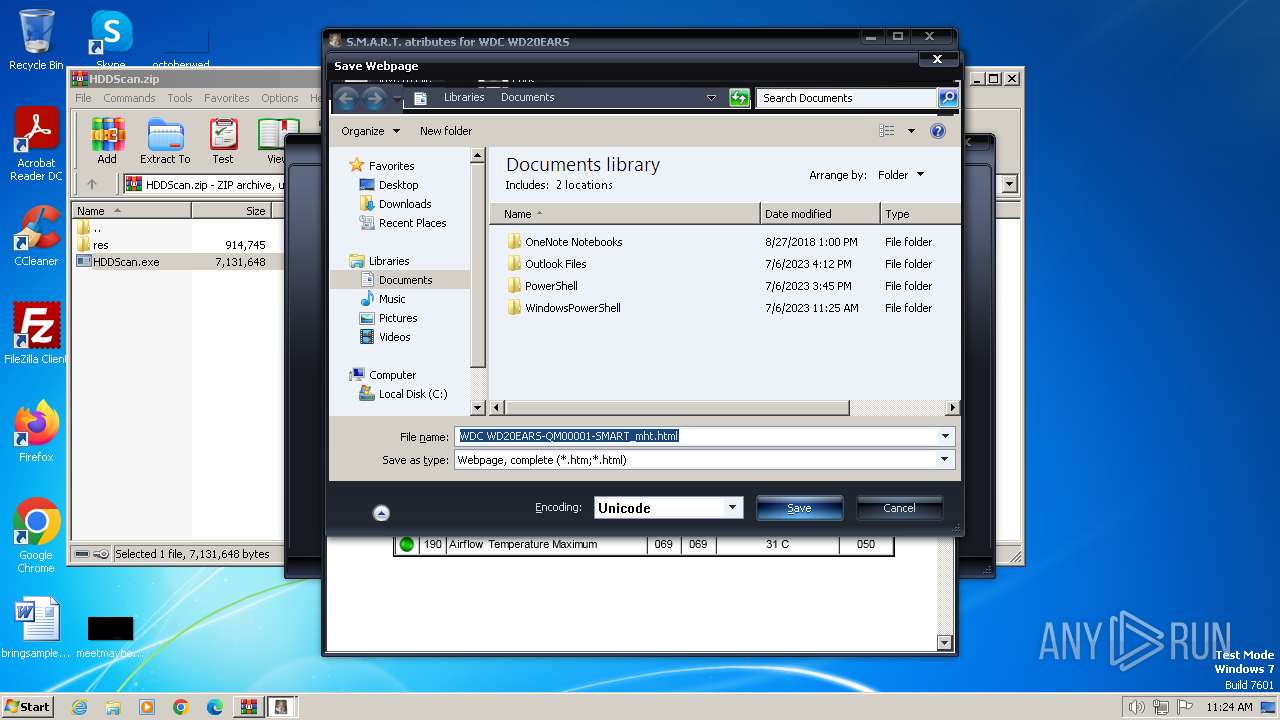The width and height of the screenshot is (1280, 720).
Task: Select the res folder in WinRAR list
Action: tap(93, 245)
